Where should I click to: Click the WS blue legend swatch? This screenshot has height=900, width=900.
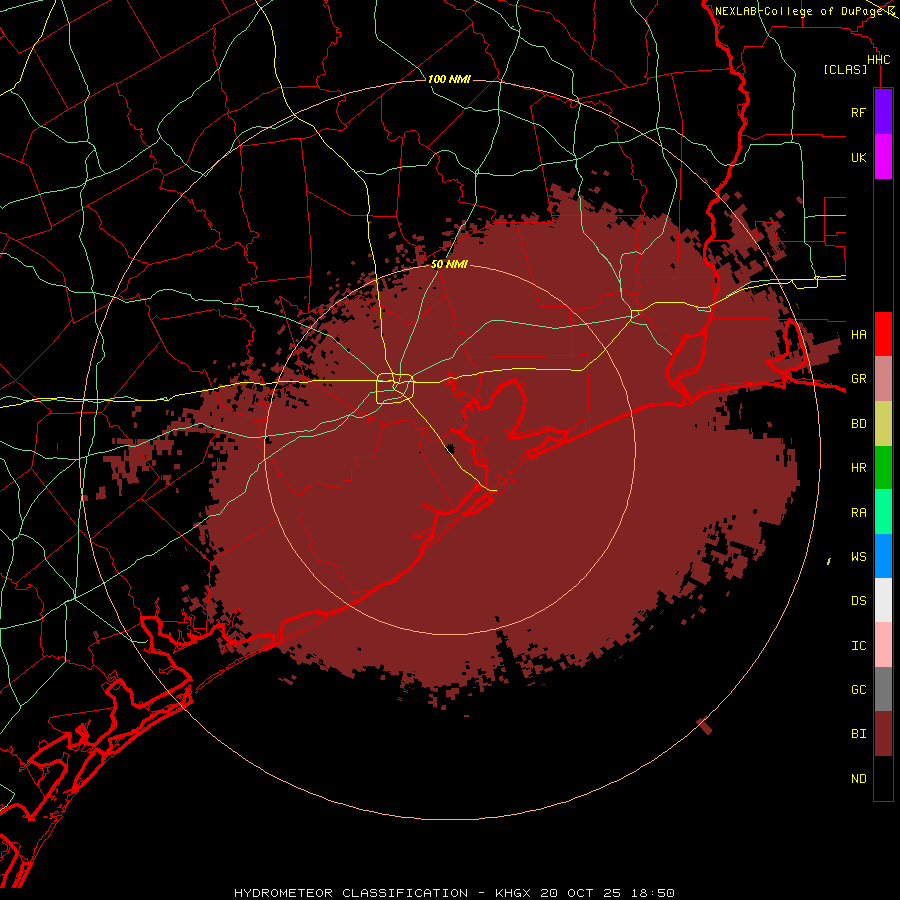883,556
